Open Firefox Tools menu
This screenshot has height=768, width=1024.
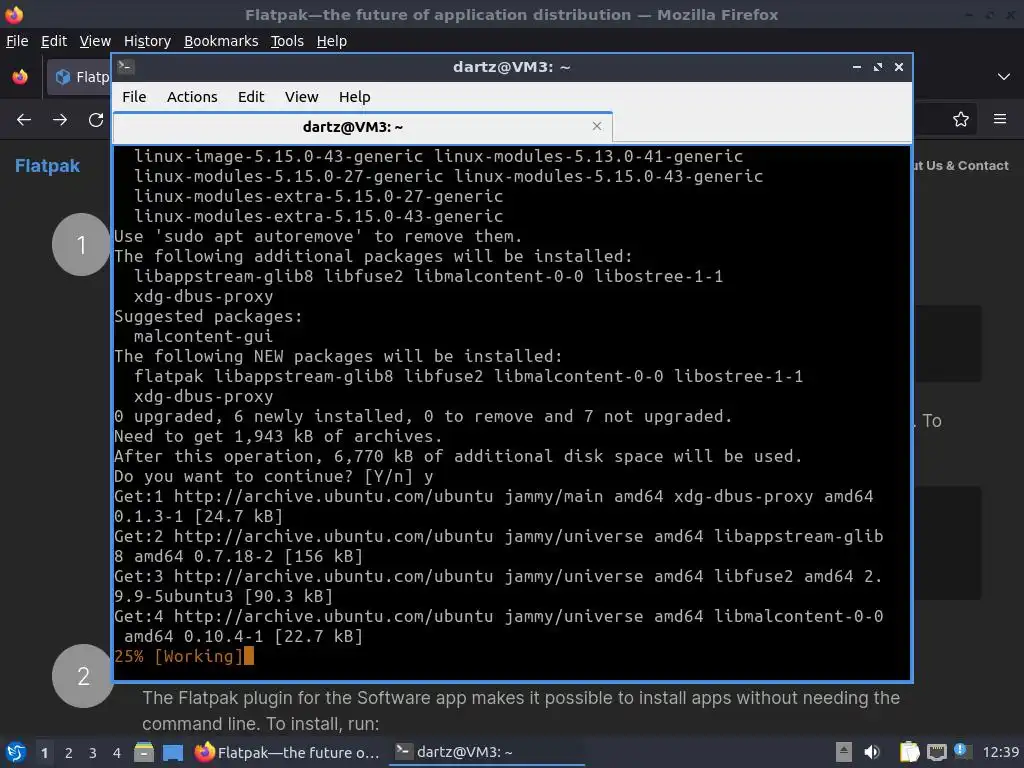(287, 41)
